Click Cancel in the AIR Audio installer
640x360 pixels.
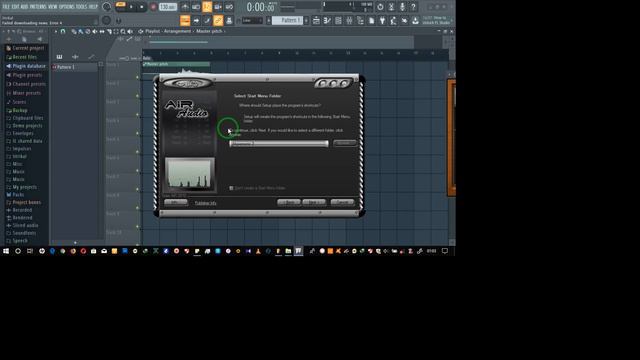[x=342, y=202]
